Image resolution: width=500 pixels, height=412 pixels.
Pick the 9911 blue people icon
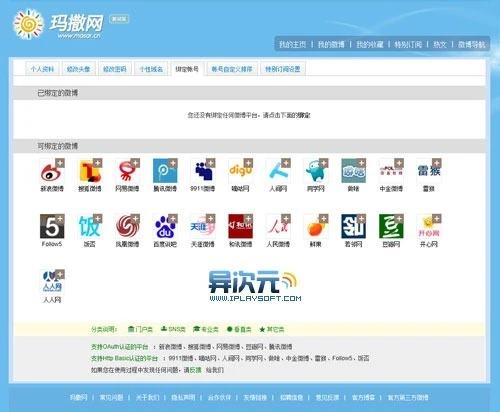point(203,171)
